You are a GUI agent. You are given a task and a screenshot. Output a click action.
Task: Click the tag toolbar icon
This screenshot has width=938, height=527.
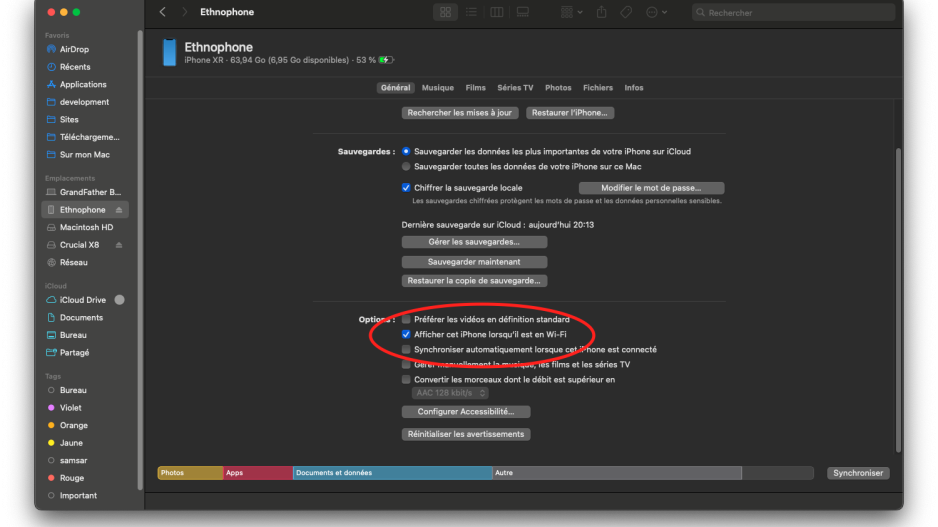click(626, 13)
